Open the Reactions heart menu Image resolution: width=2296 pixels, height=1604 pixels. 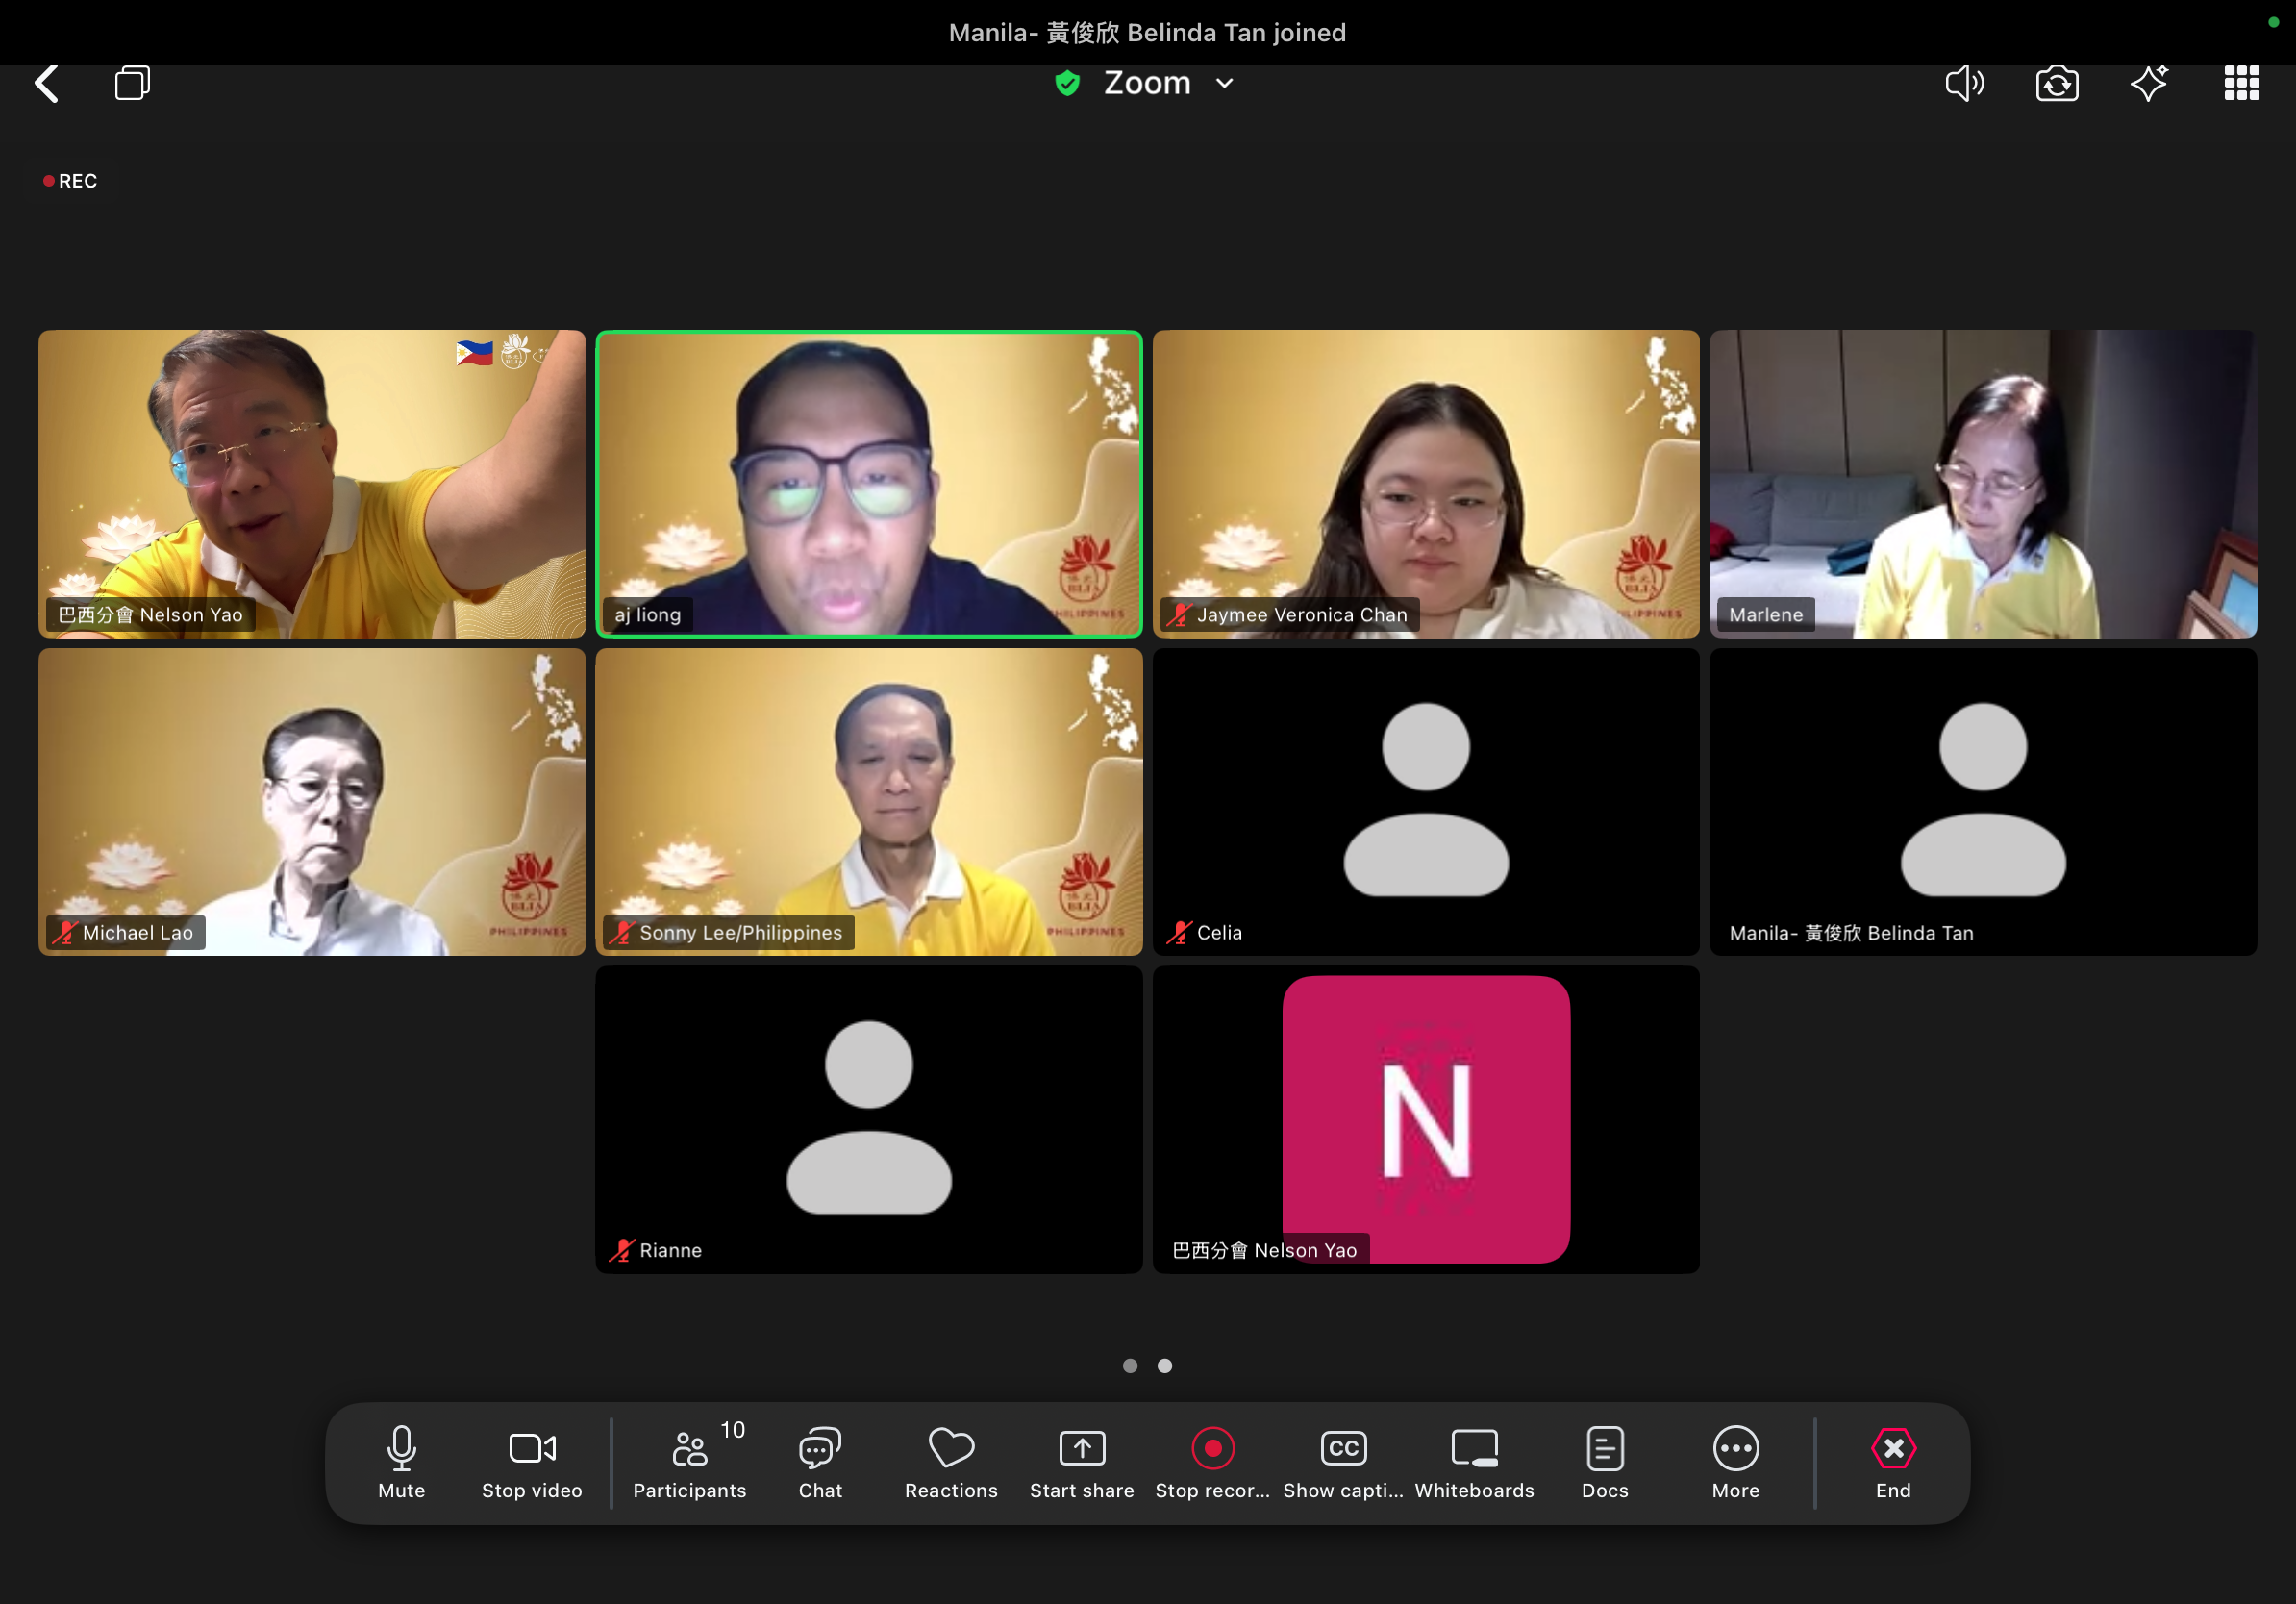click(x=951, y=1462)
